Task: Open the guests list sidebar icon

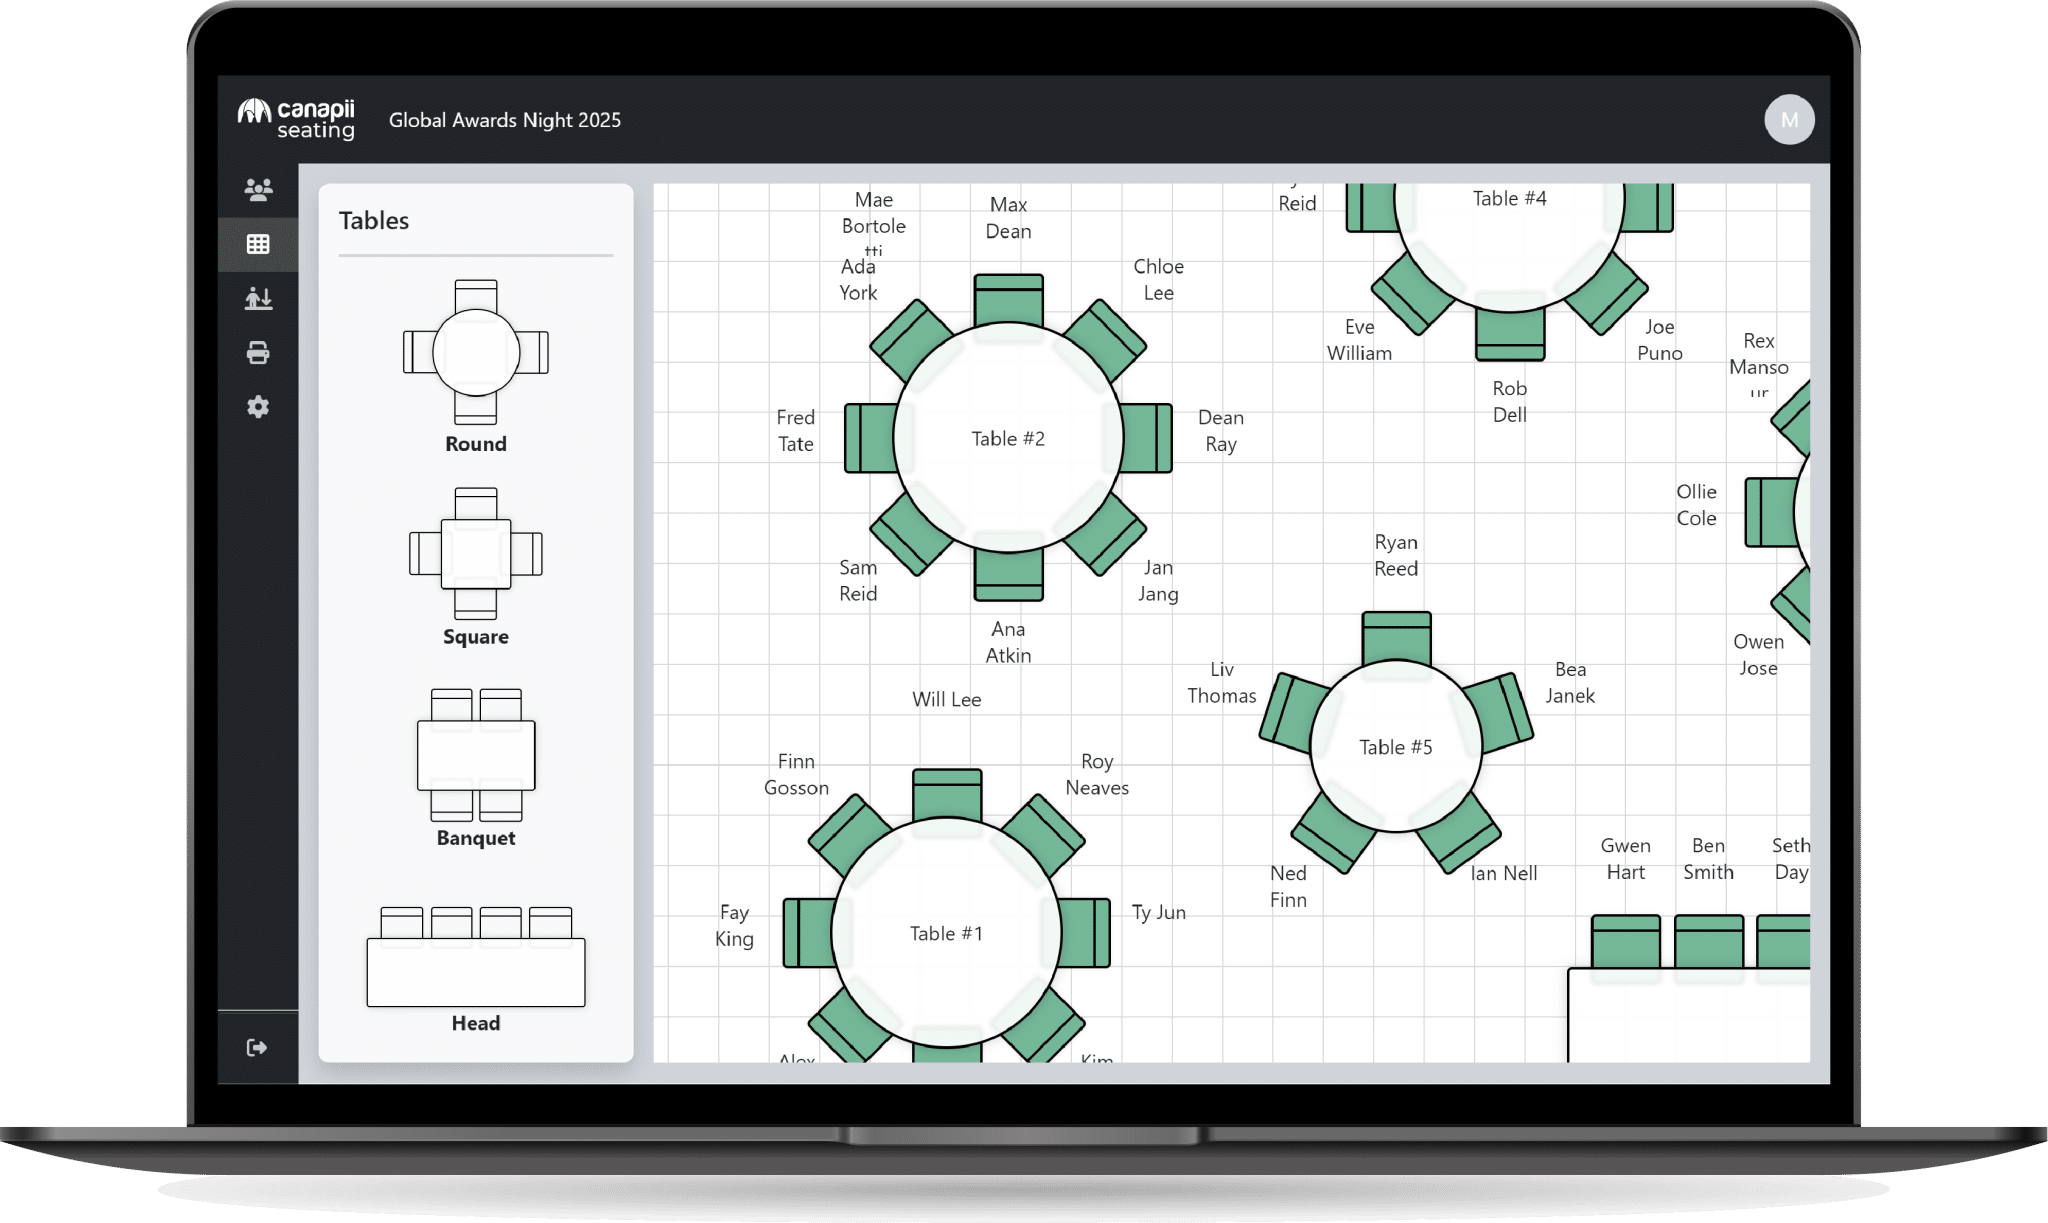Action: (258, 189)
